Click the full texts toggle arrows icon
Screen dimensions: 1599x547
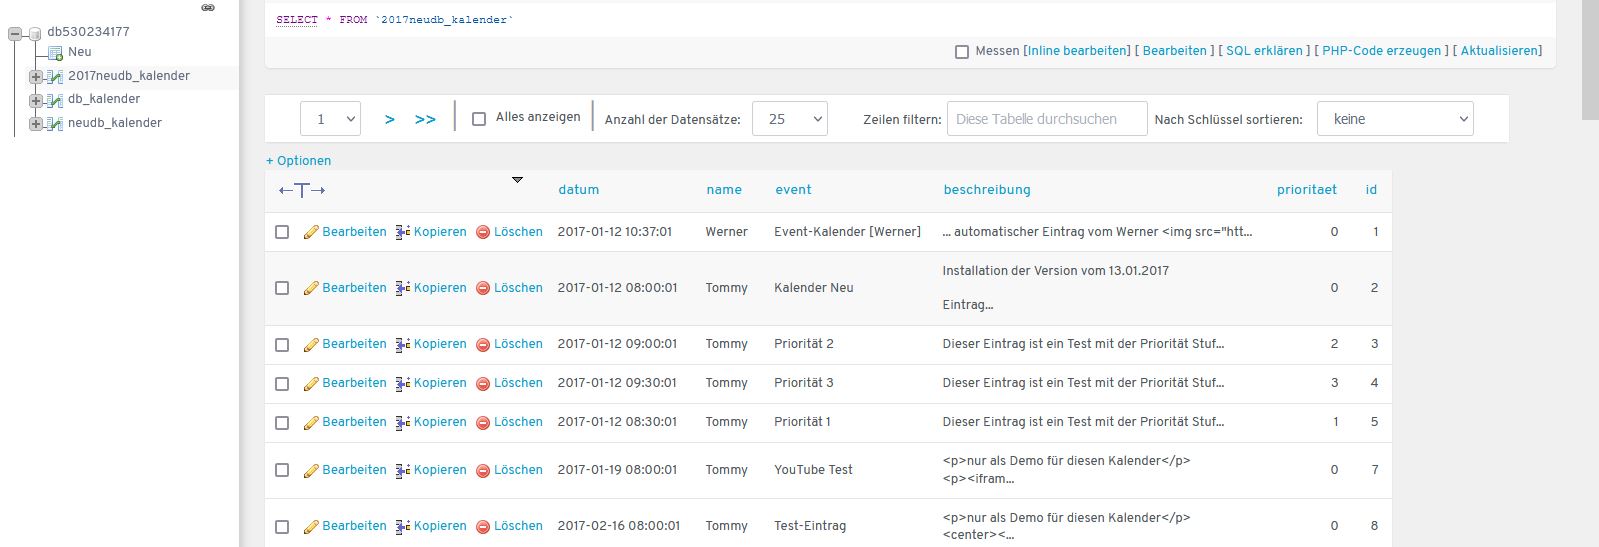[302, 190]
